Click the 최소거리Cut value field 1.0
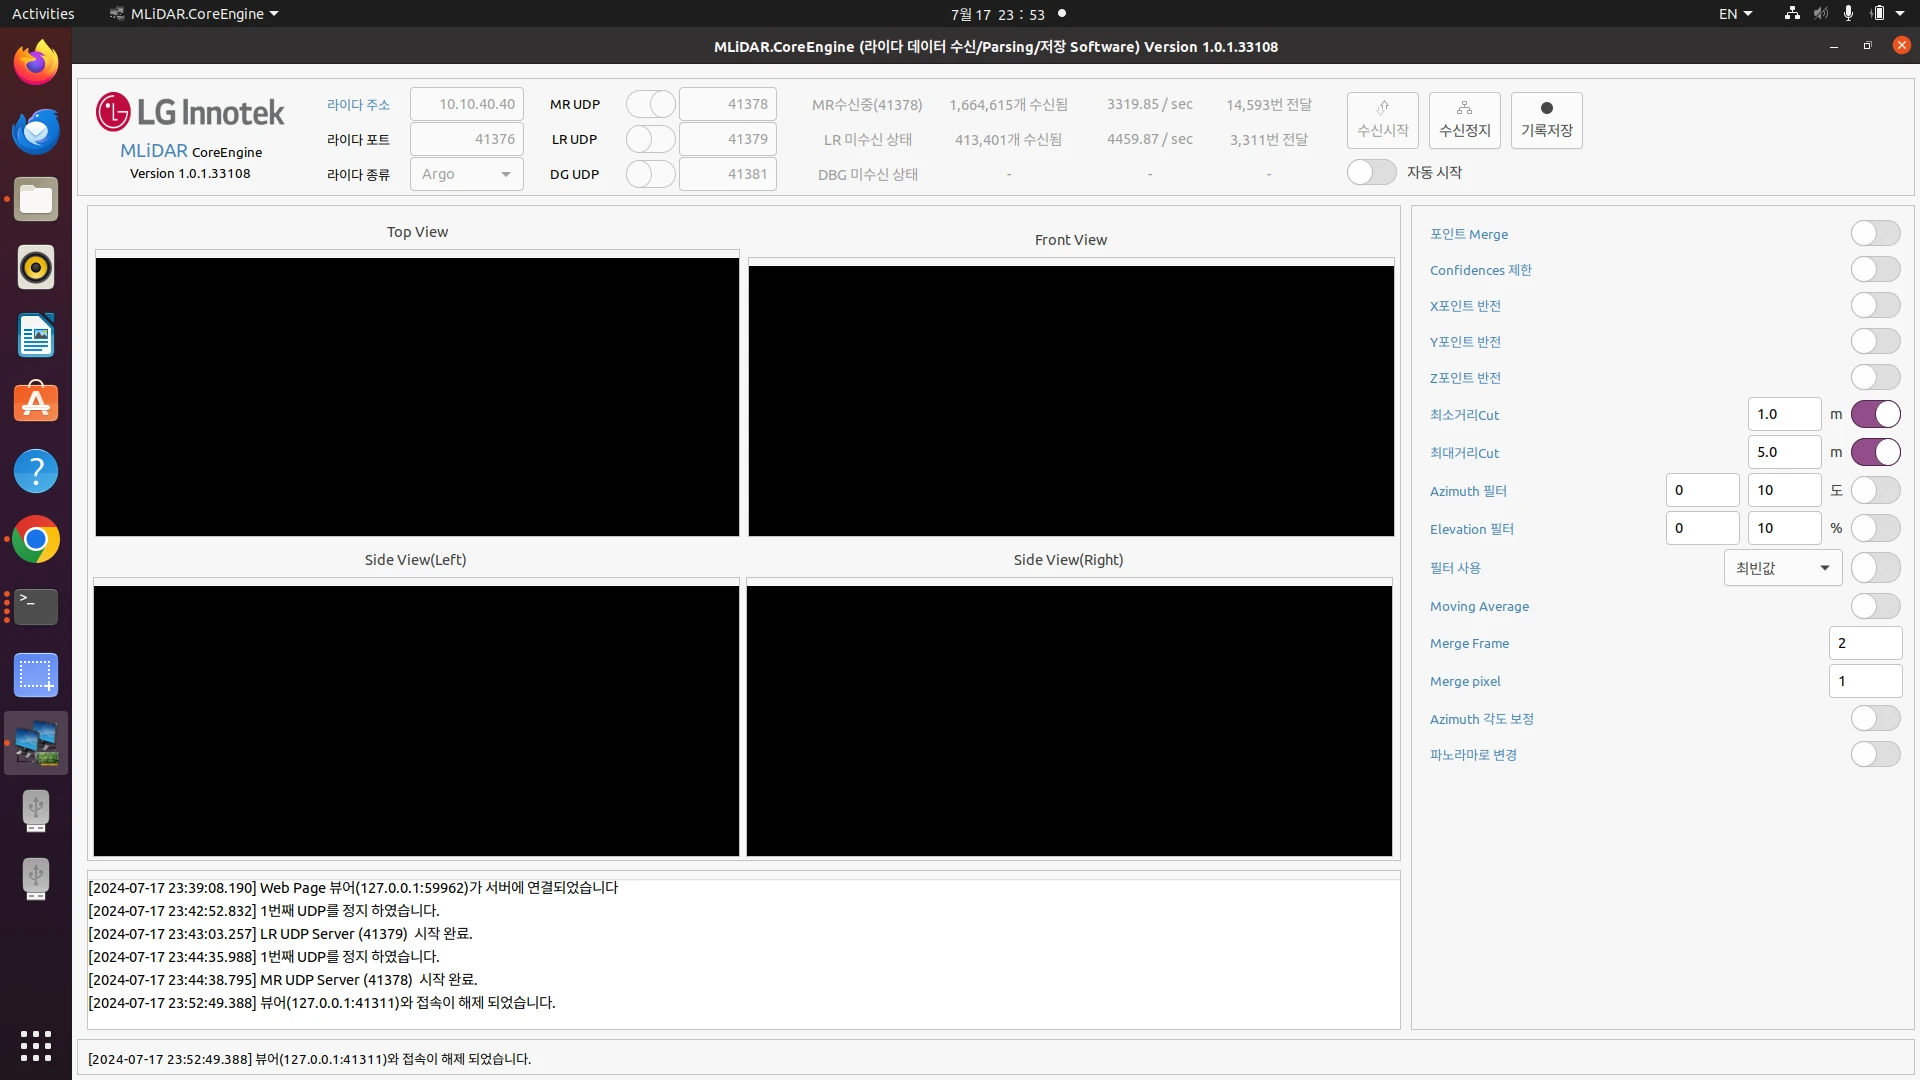This screenshot has width=1920, height=1080. tap(1785, 414)
